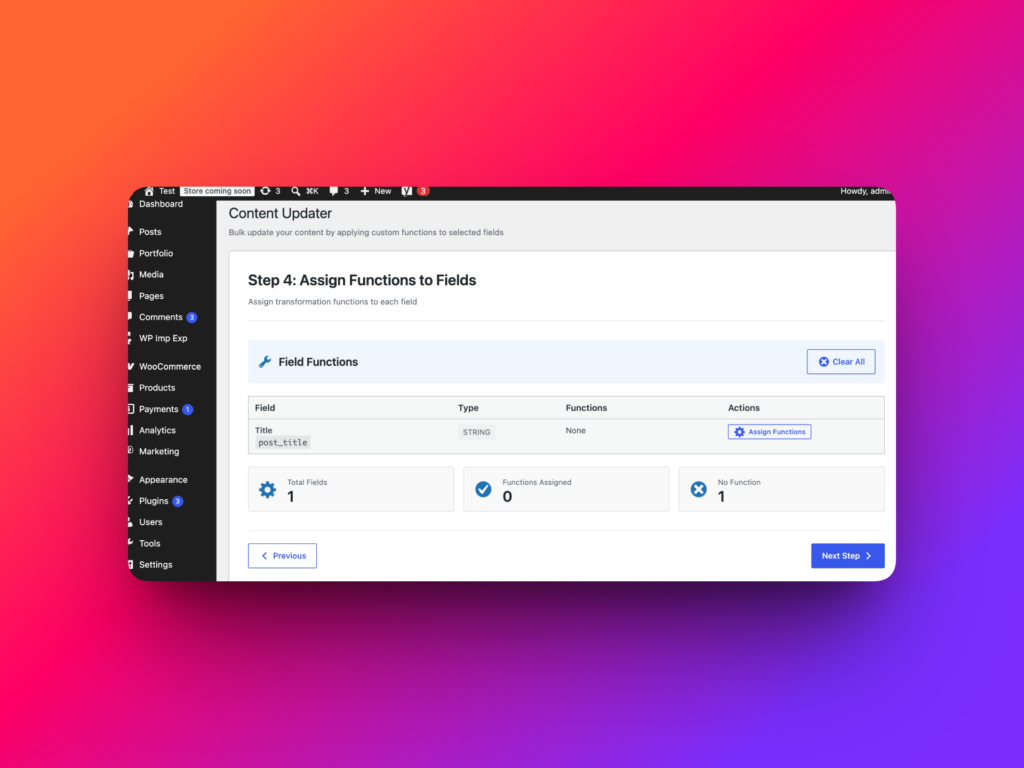Open Appearance in the sidebar
1024x768 pixels.
(x=163, y=480)
